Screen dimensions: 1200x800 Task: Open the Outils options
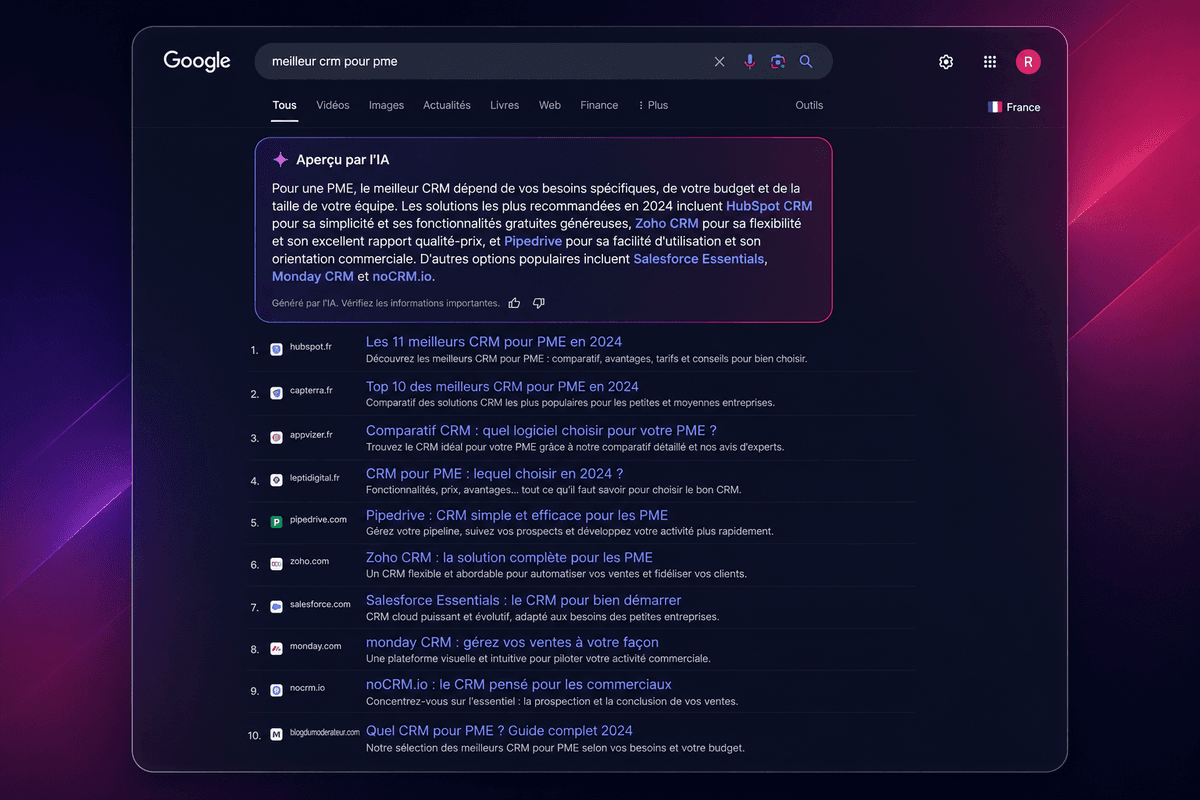(x=809, y=105)
